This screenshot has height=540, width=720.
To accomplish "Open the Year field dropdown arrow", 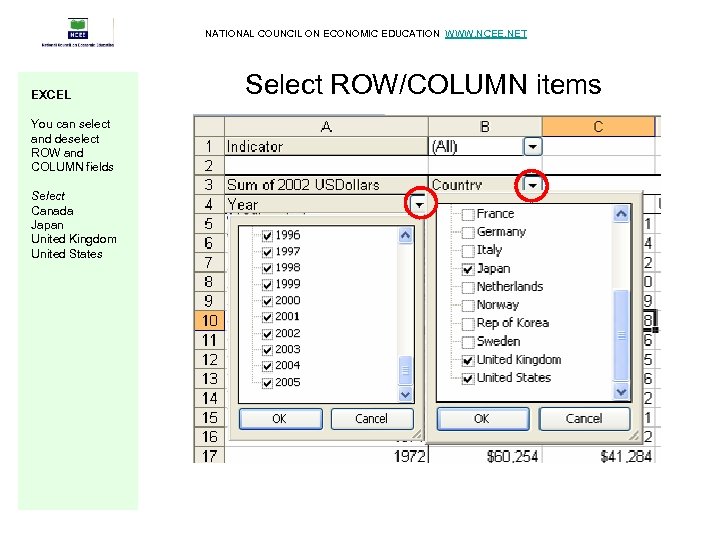I will 419,205.
